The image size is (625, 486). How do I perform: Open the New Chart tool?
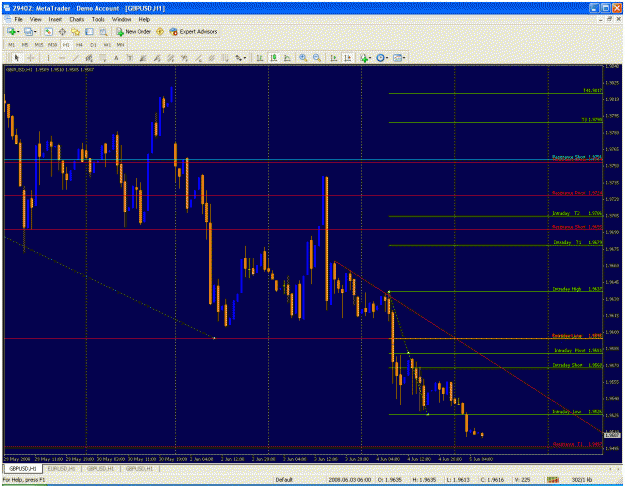11,31
